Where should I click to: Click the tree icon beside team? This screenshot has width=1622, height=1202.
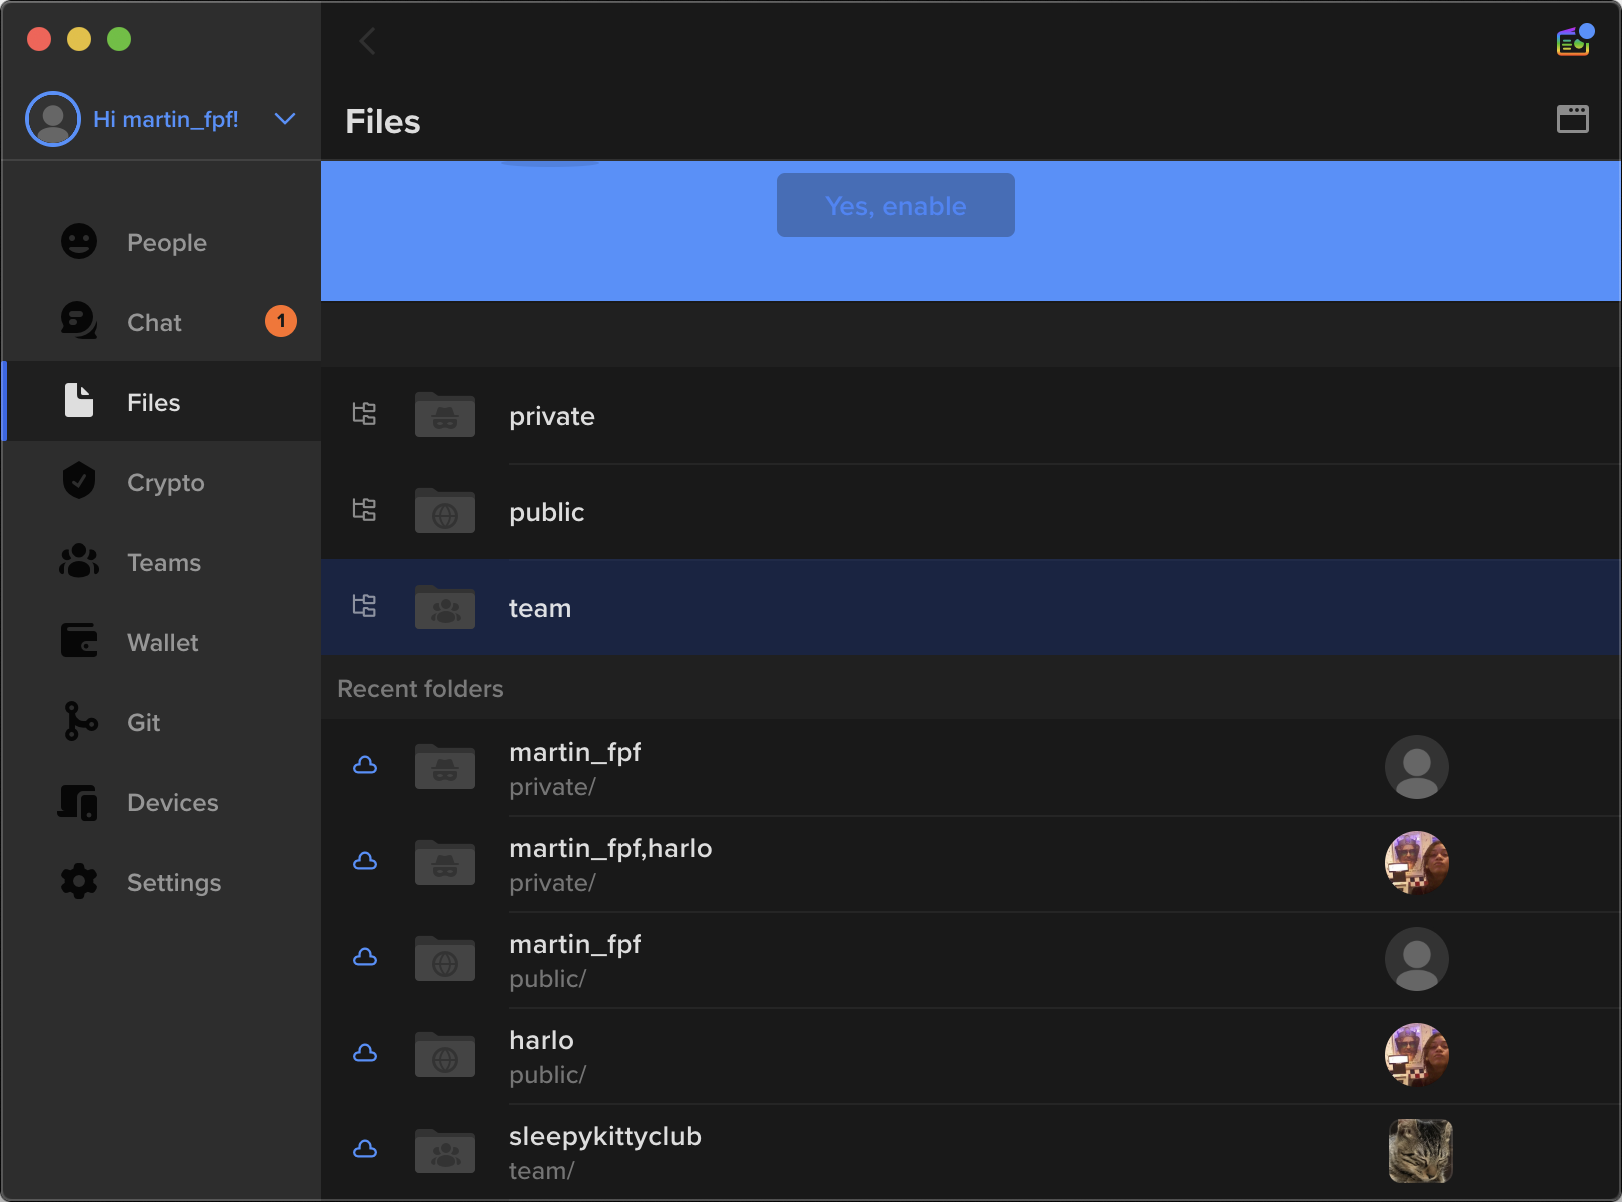point(365,606)
